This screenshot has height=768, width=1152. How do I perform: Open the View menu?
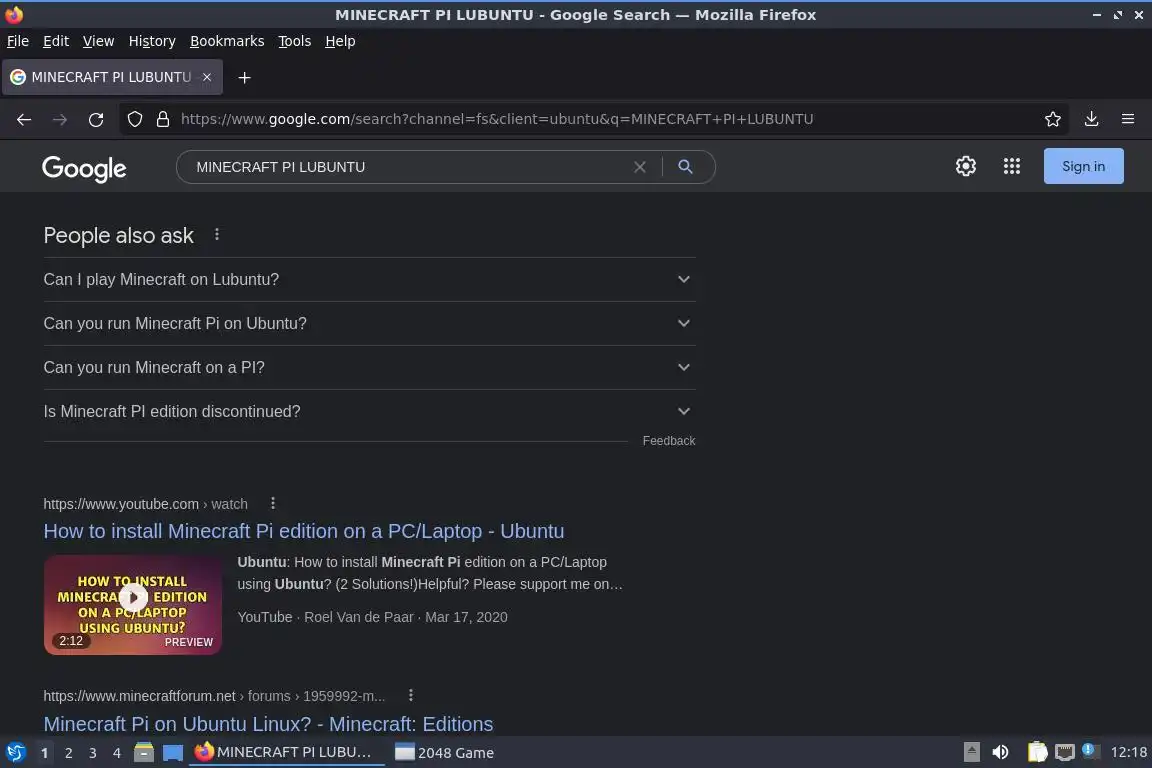[x=98, y=41]
